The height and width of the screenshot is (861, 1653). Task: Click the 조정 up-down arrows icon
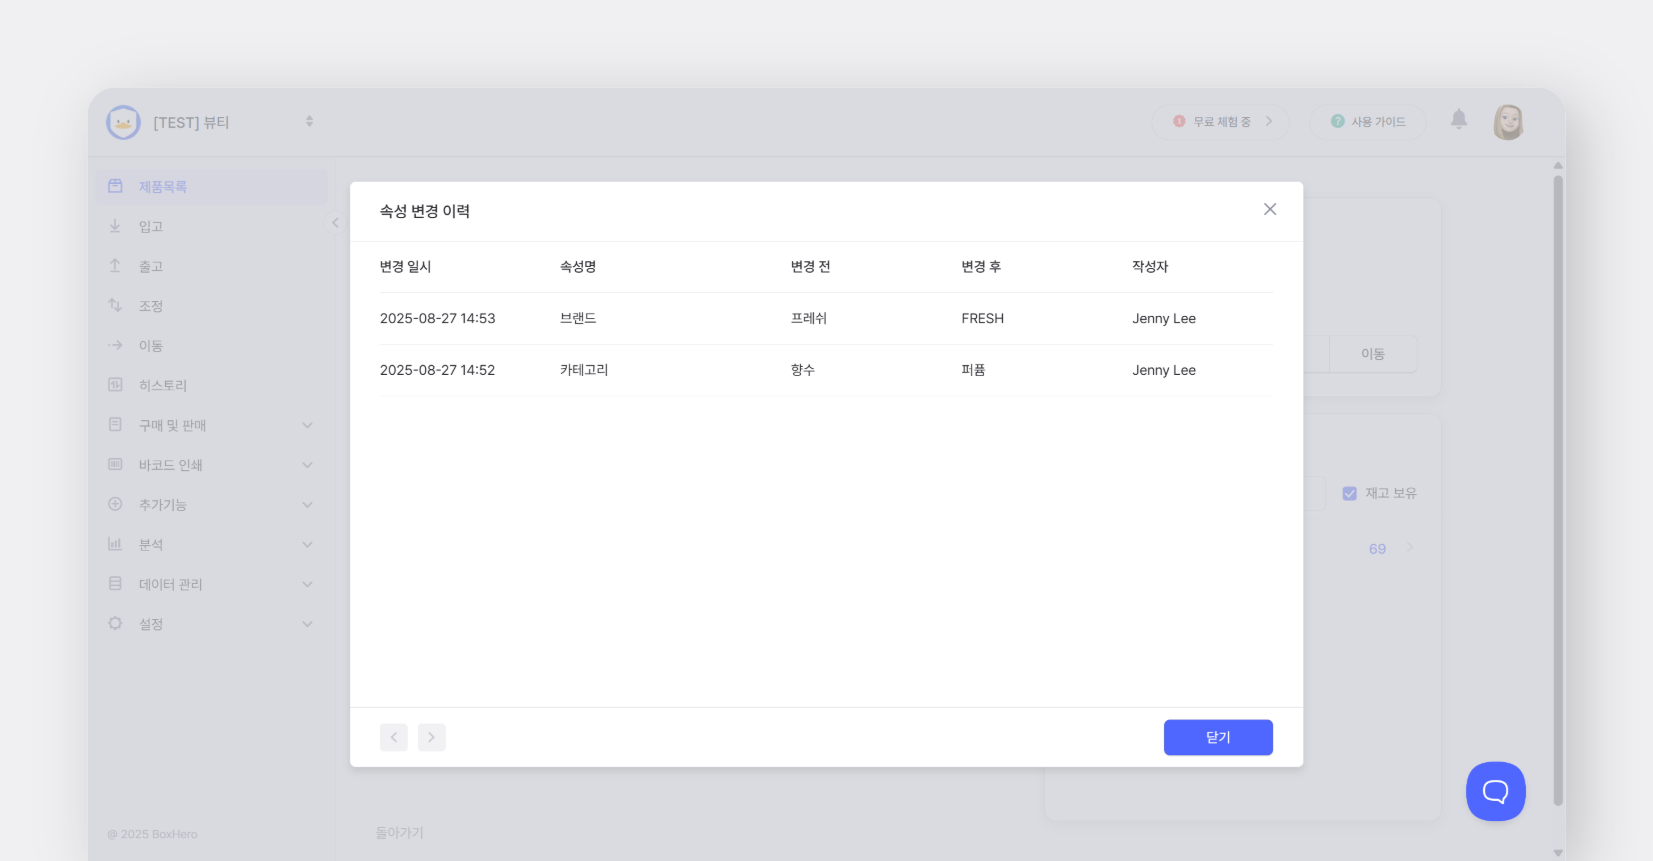click(115, 305)
